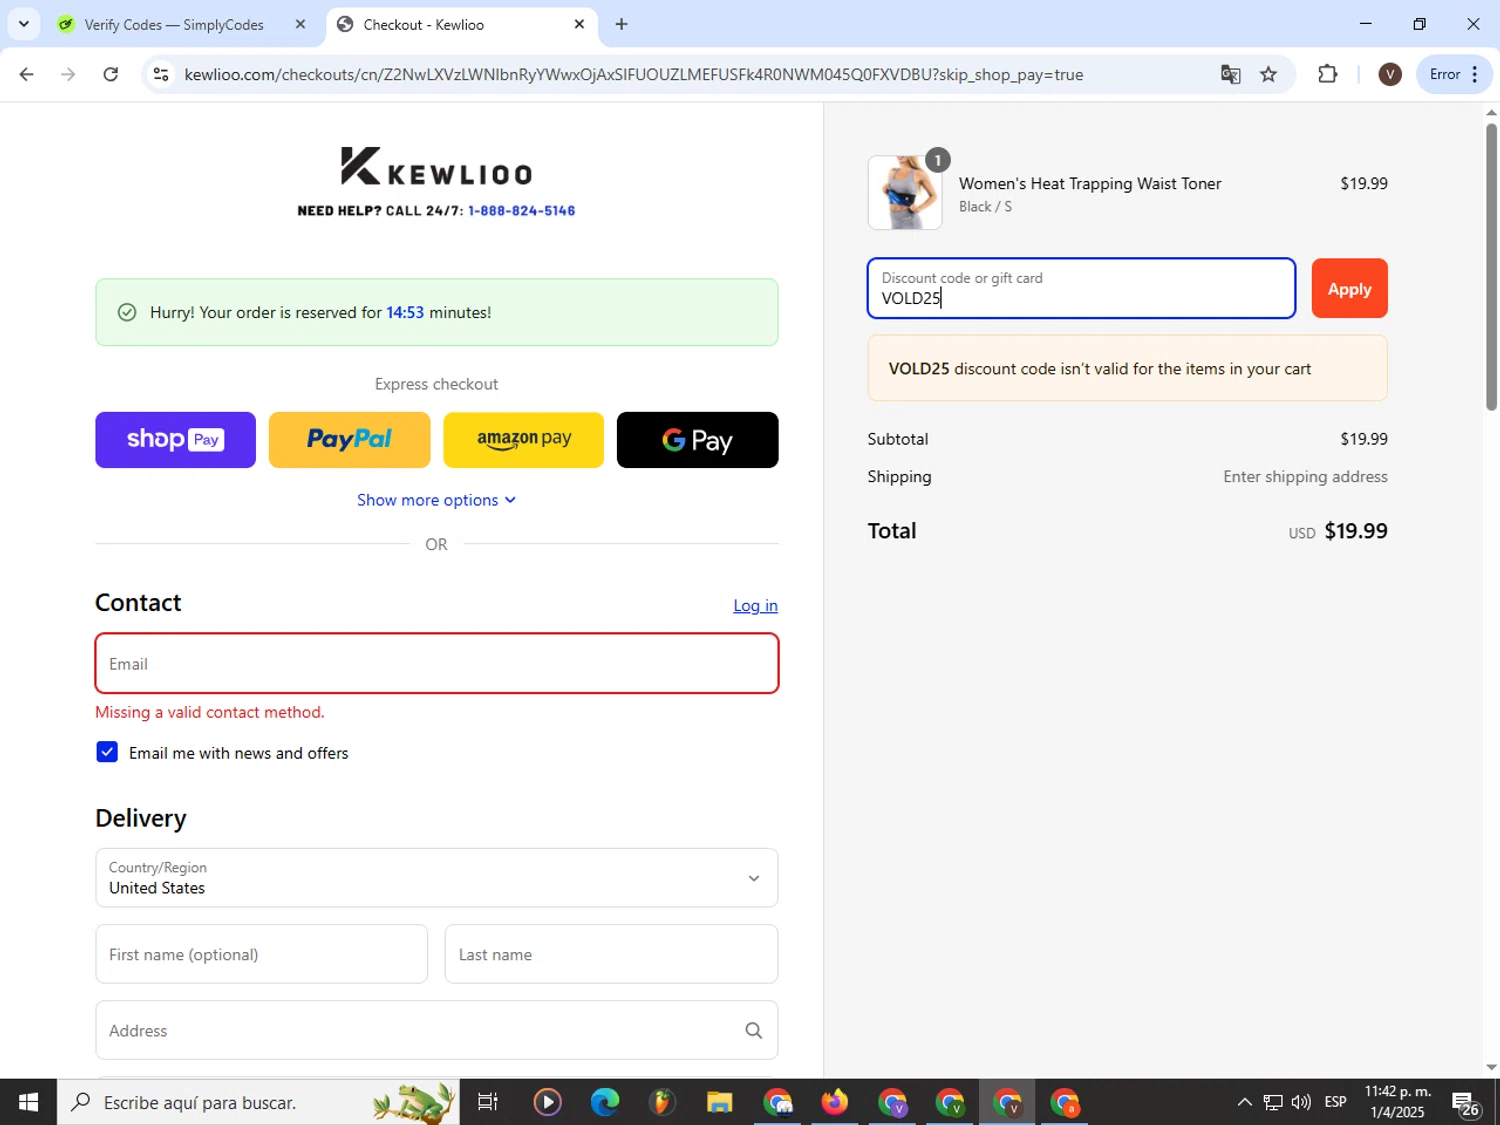
Task: Pay with Shop Pay button
Action: pyautogui.click(x=175, y=440)
